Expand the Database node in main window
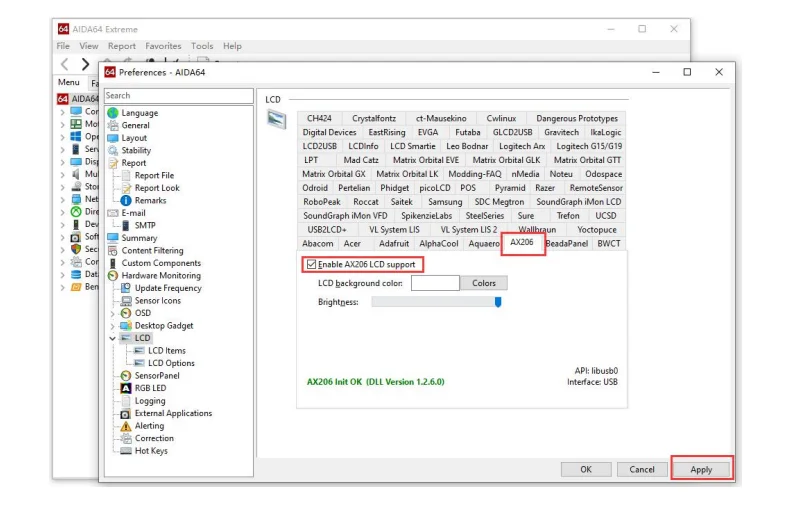 (x=62, y=275)
